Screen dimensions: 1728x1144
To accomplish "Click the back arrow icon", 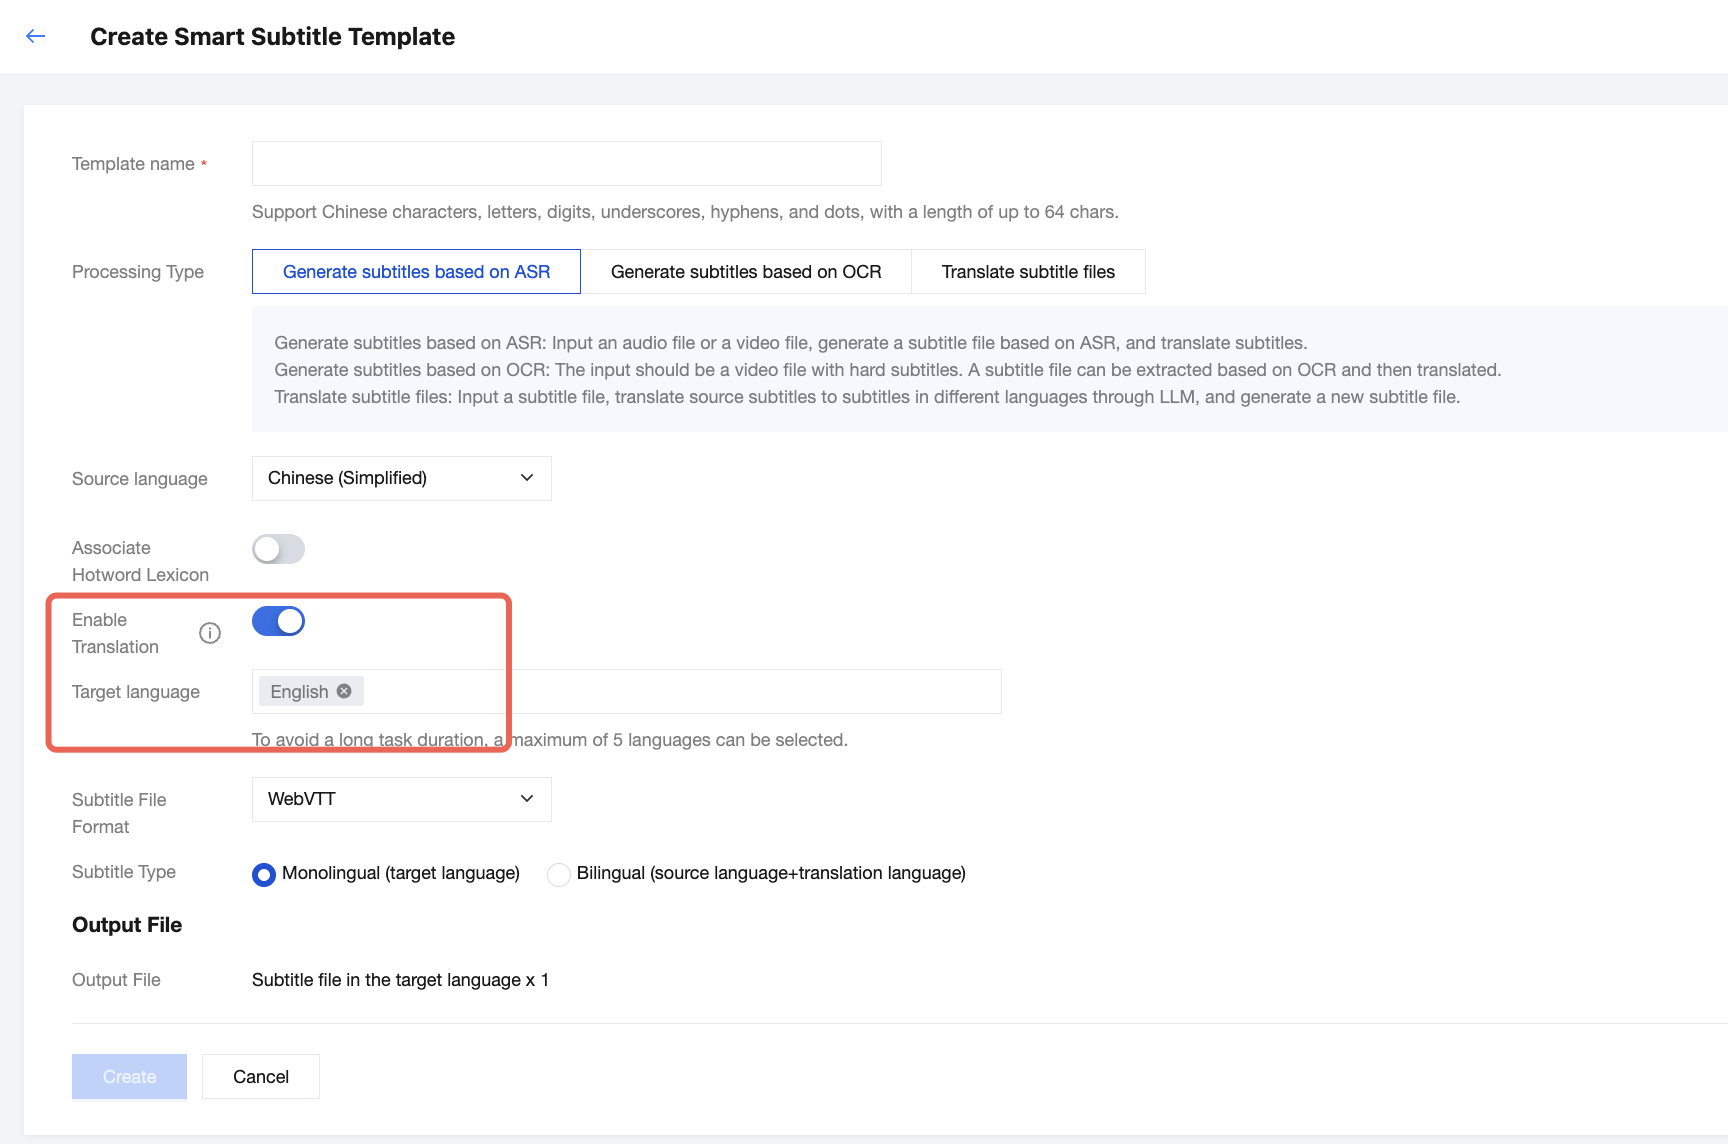I will [x=36, y=37].
